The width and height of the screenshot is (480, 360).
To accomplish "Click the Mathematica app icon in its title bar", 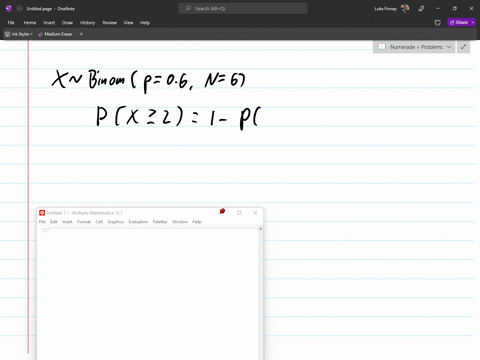I will pyautogui.click(x=42, y=213).
